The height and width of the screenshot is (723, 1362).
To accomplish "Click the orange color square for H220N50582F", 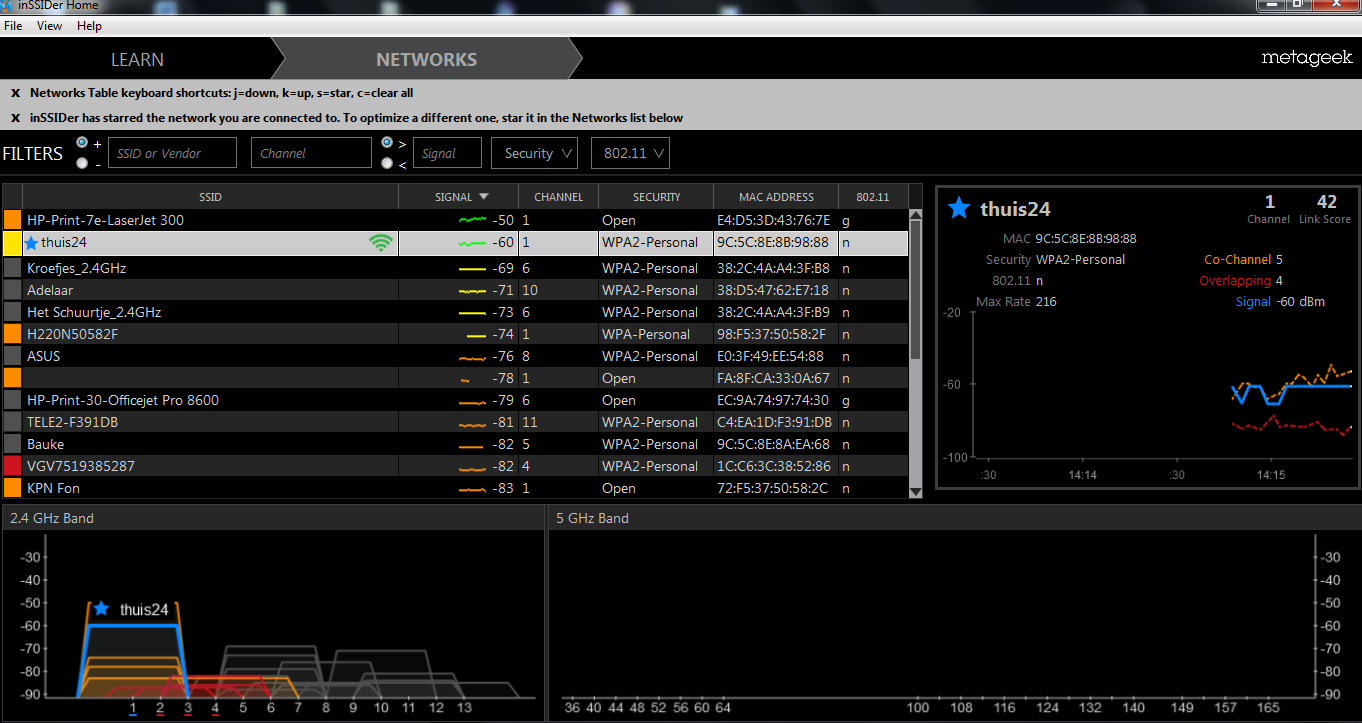I will 12,334.
